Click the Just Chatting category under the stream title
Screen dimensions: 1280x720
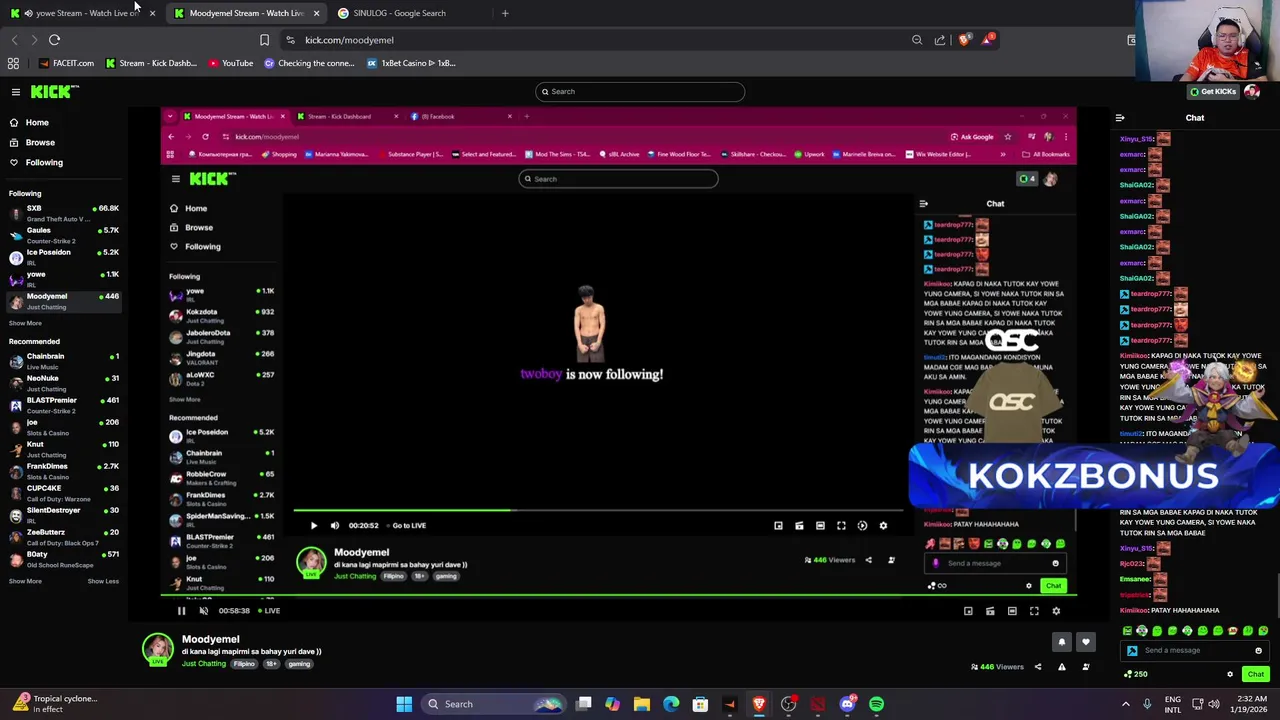tap(203, 664)
